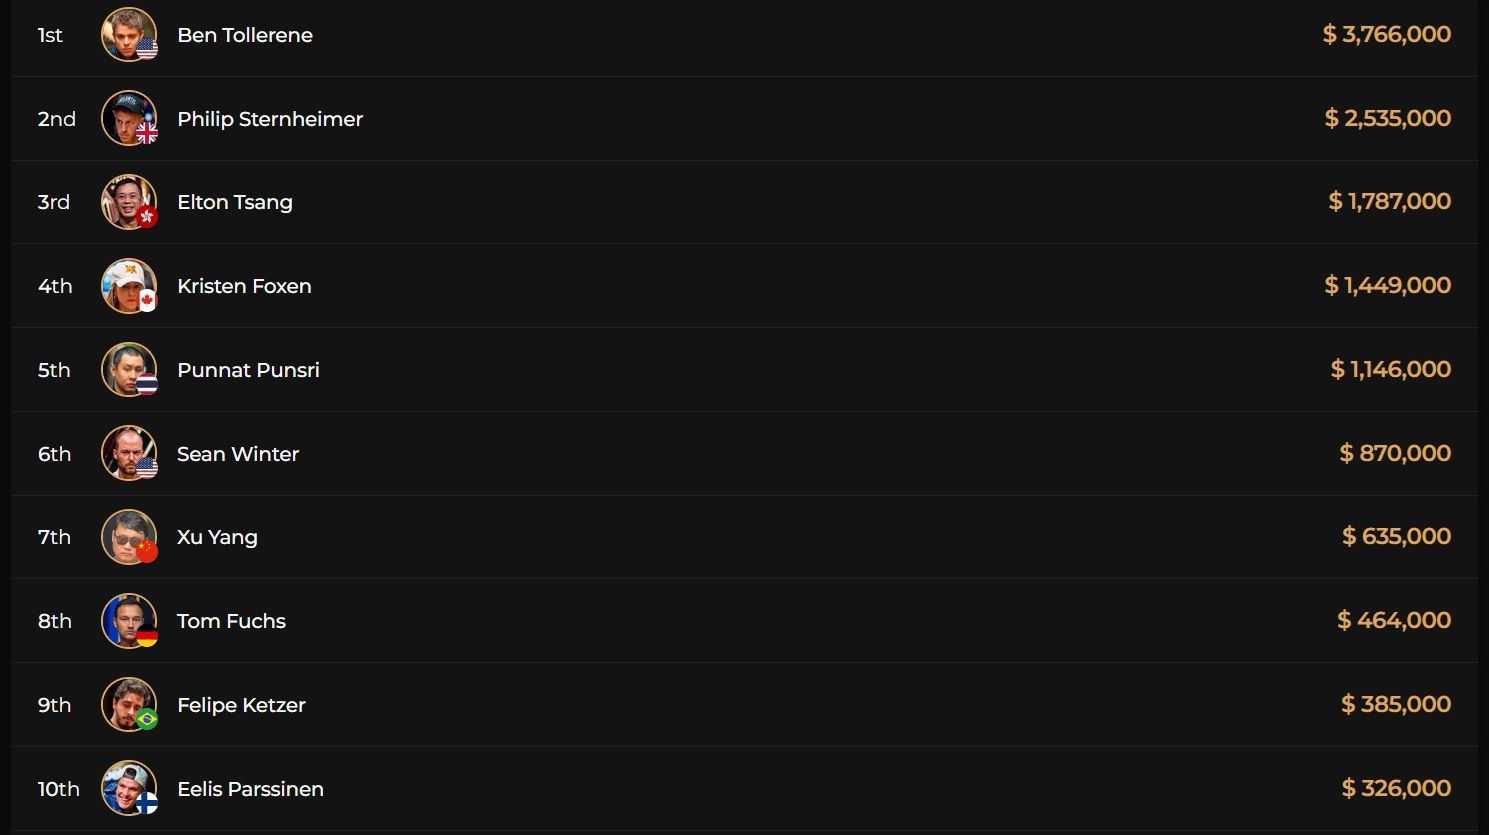Click Kristen Foxen's avatar photo

pyautogui.click(x=128, y=286)
